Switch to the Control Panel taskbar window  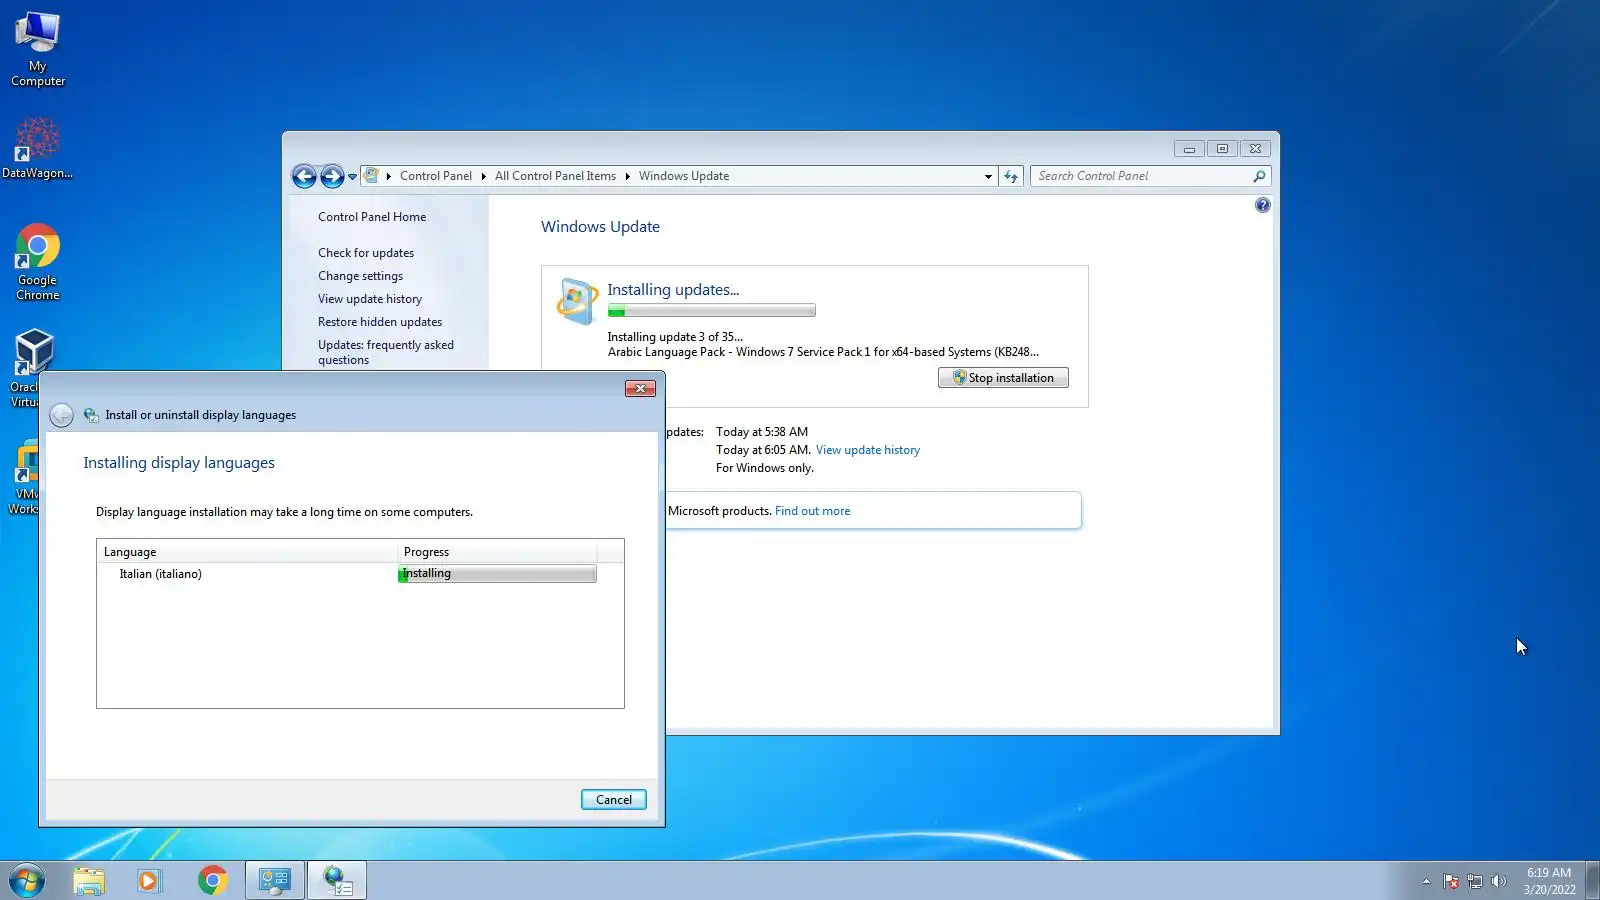coord(275,880)
